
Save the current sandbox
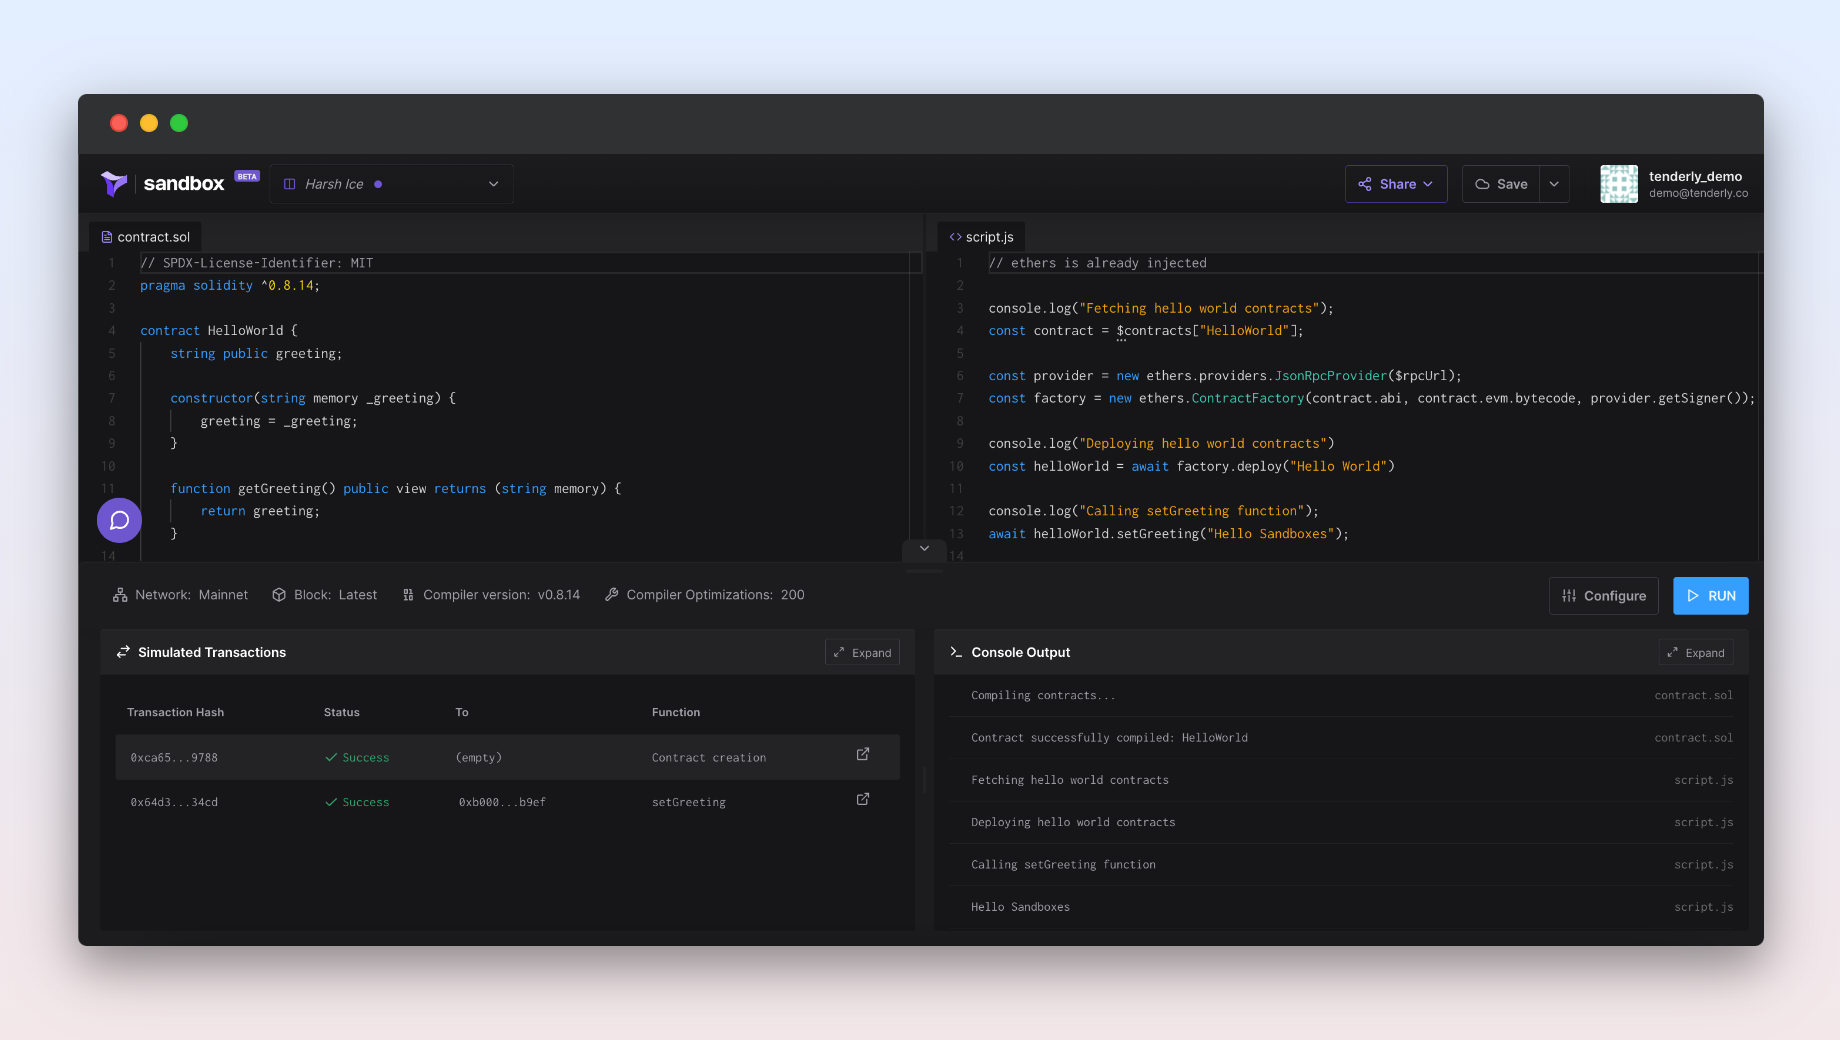coord(1501,184)
